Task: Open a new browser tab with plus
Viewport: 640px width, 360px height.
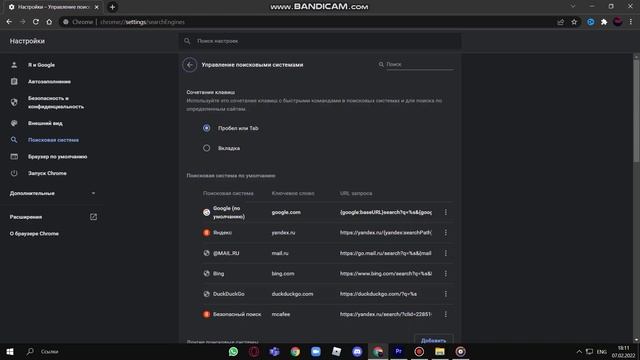Action: [112, 7]
